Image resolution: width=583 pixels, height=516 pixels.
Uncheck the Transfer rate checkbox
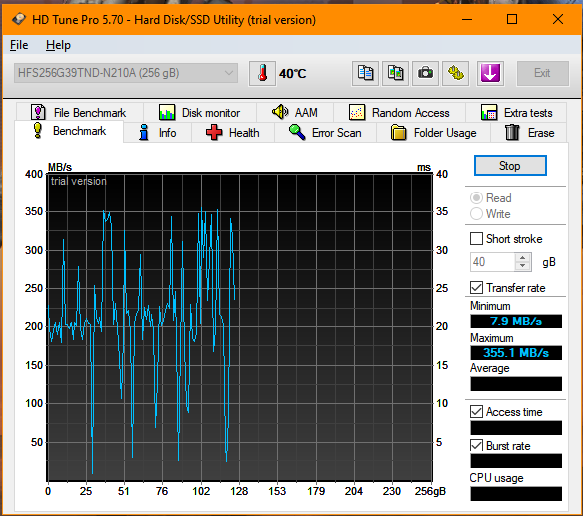pyautogui.click(x=476, y=287)
